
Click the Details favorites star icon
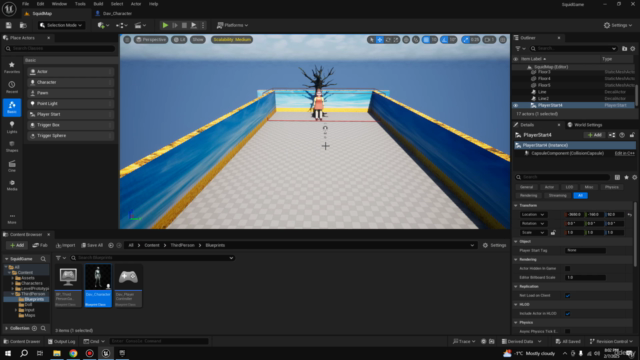click(x=626, y=177)
